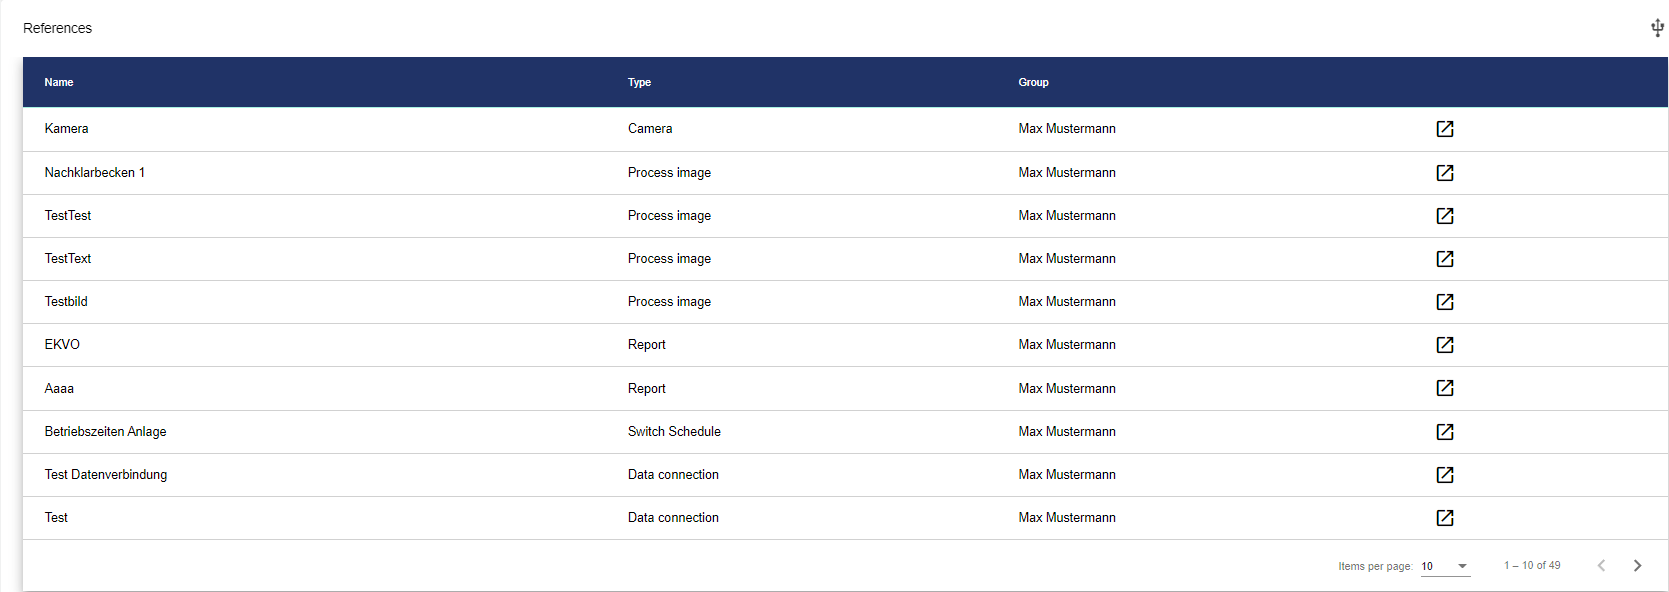This screenshot has height=592, width=1669.
Task: Go to the previous page of references
Action: point(1601,566)
